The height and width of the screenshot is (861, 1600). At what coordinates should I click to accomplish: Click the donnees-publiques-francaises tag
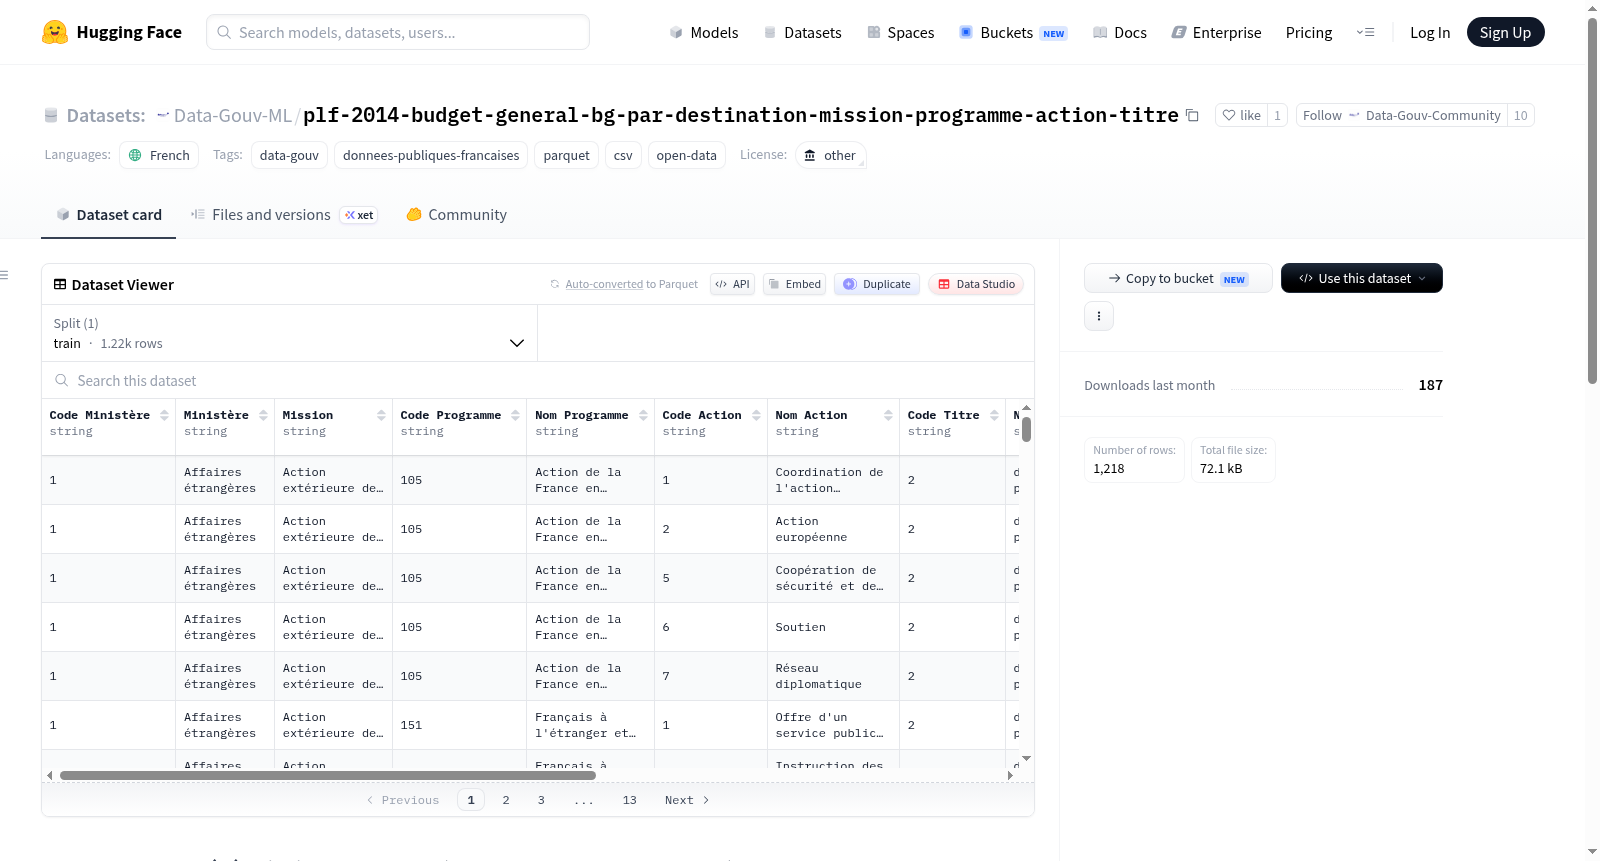click(x=431, y=155)
